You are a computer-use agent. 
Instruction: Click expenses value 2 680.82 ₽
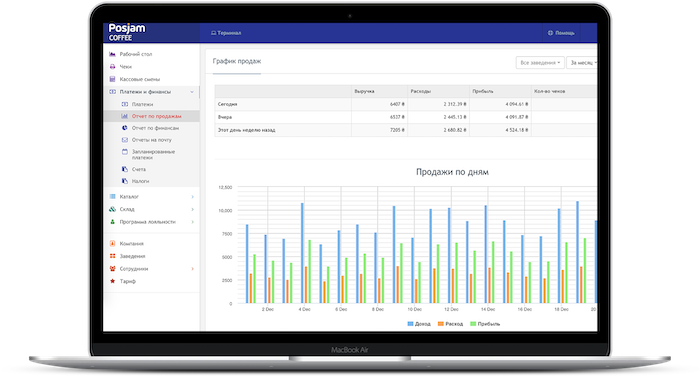click(x=455, y=130)
